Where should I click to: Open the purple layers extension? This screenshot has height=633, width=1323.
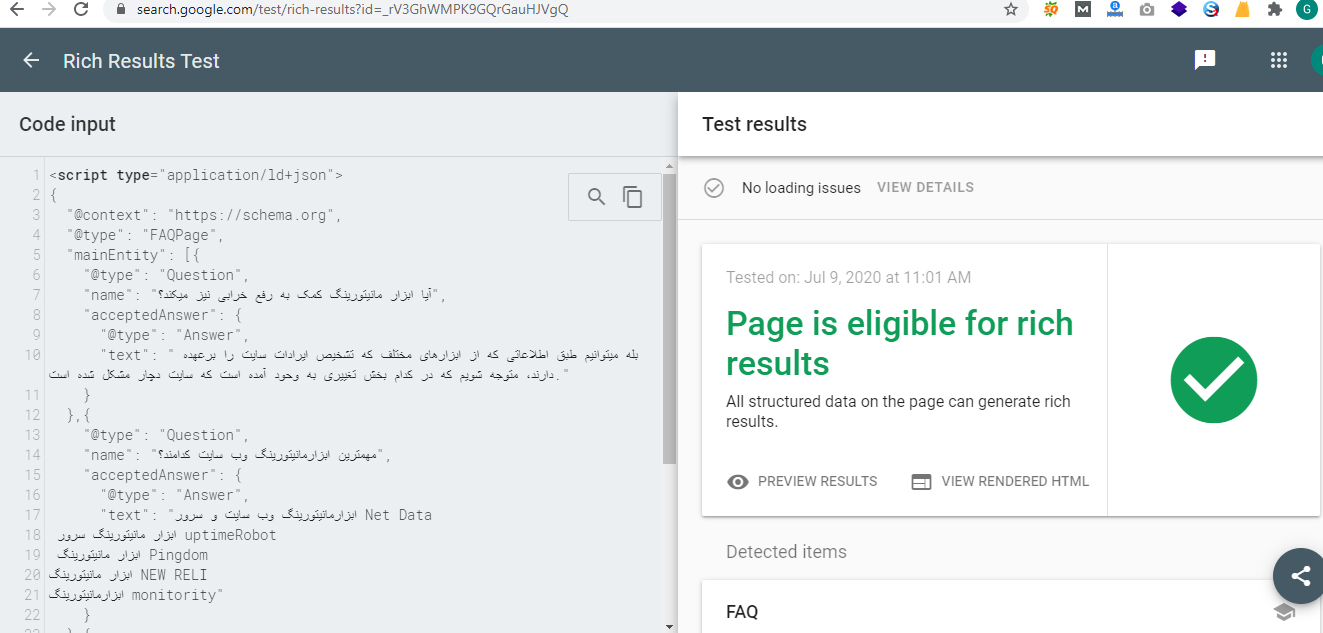click(x=1179, y=9)
